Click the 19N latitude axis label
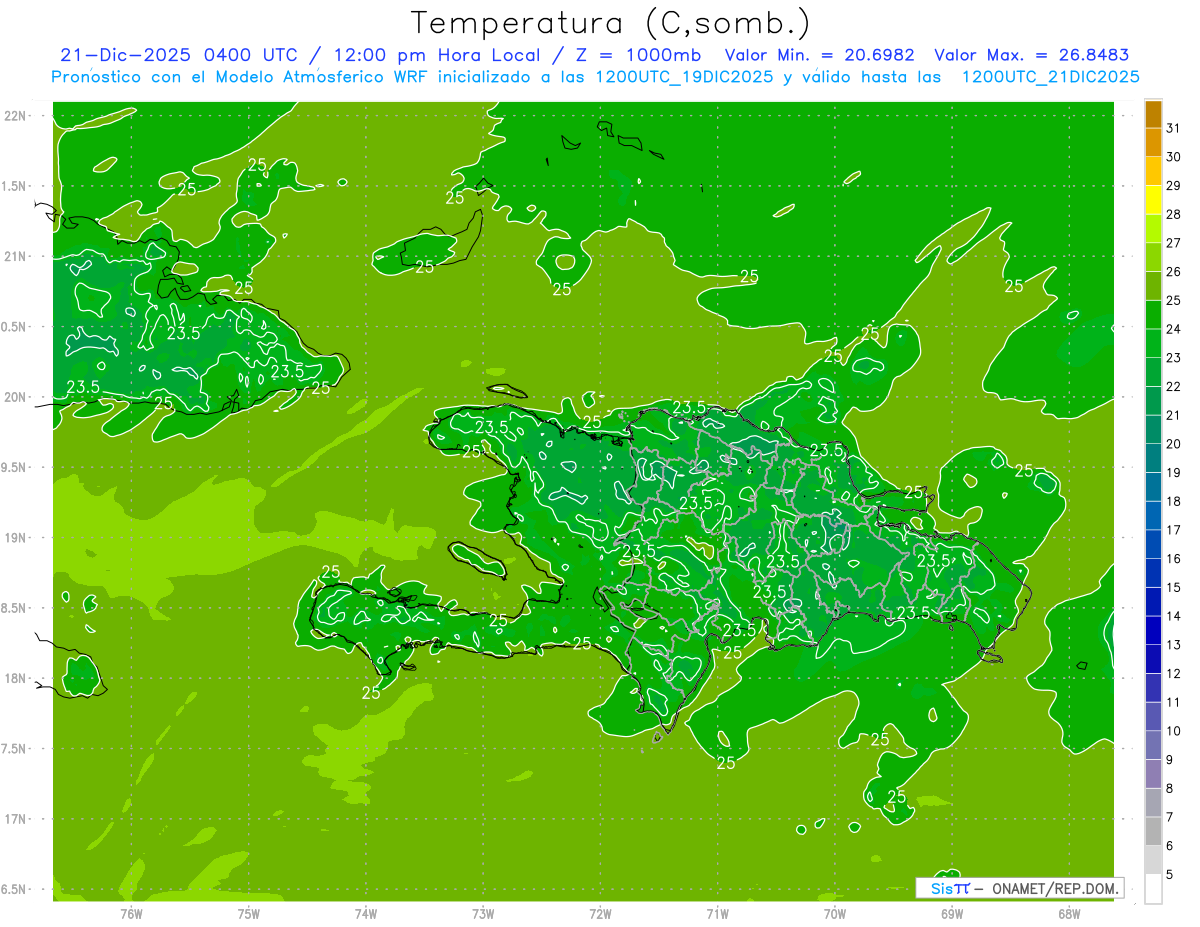This screenshot has height=927, width=1200. tap(17, 538)
